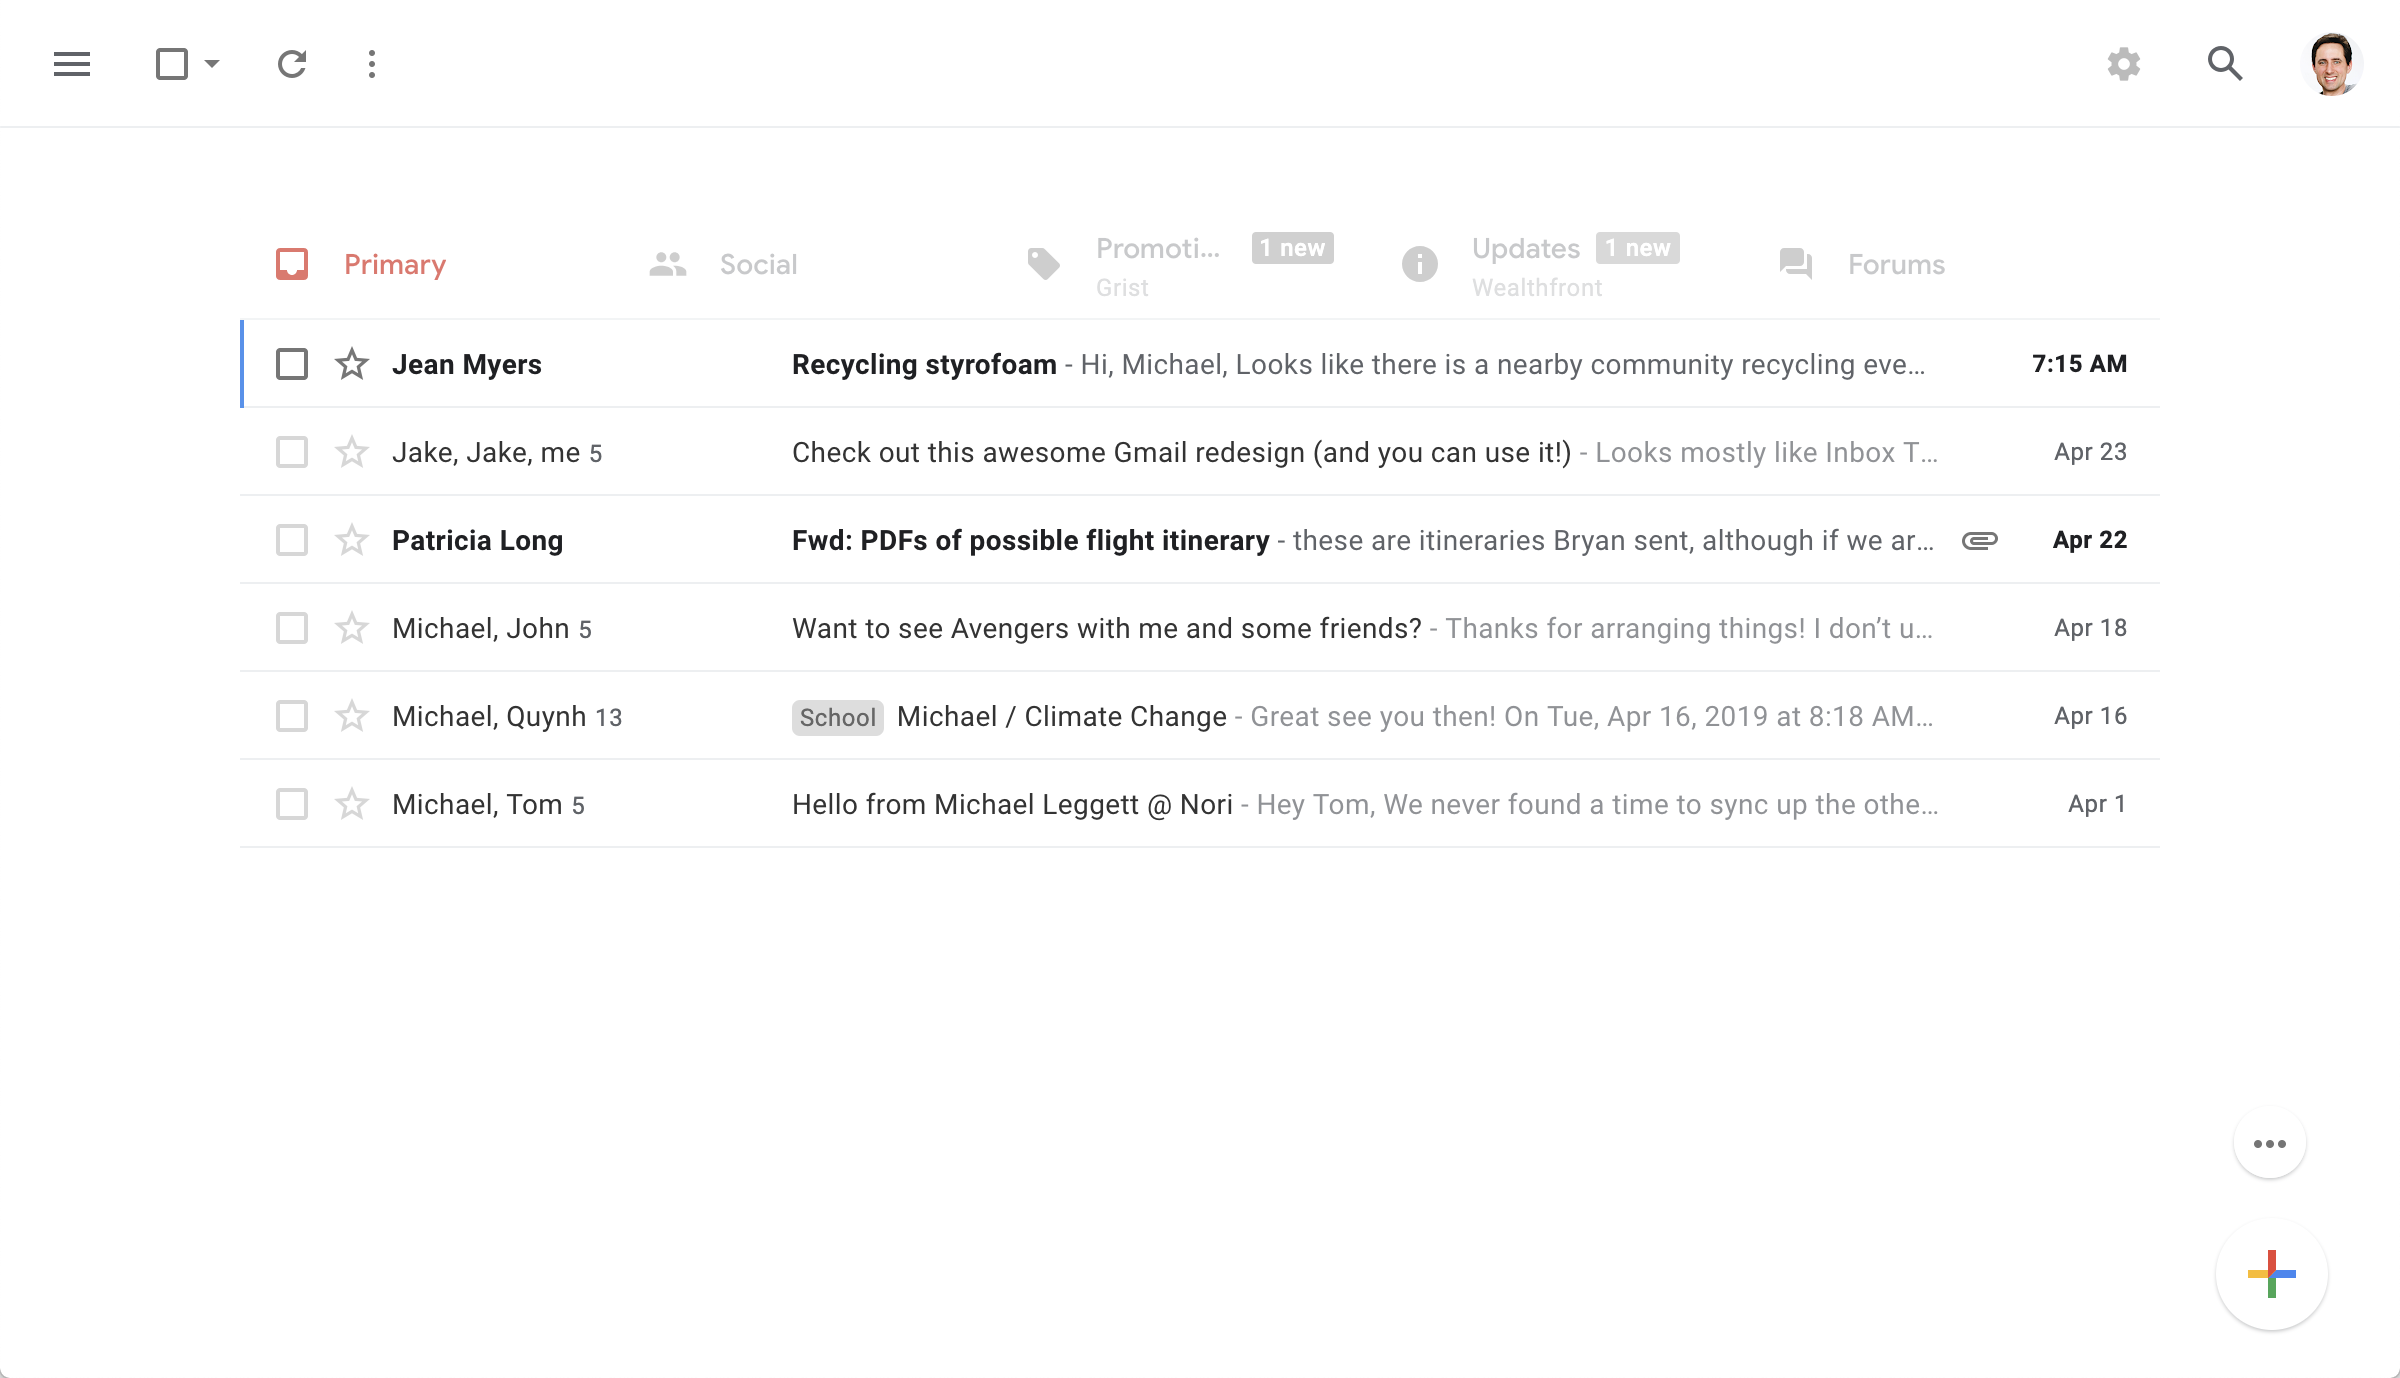This screenshot has height=1378, width=2400.
Task: Click attachment paperclip on flight itinerary email
Action: pos(1979,540)
